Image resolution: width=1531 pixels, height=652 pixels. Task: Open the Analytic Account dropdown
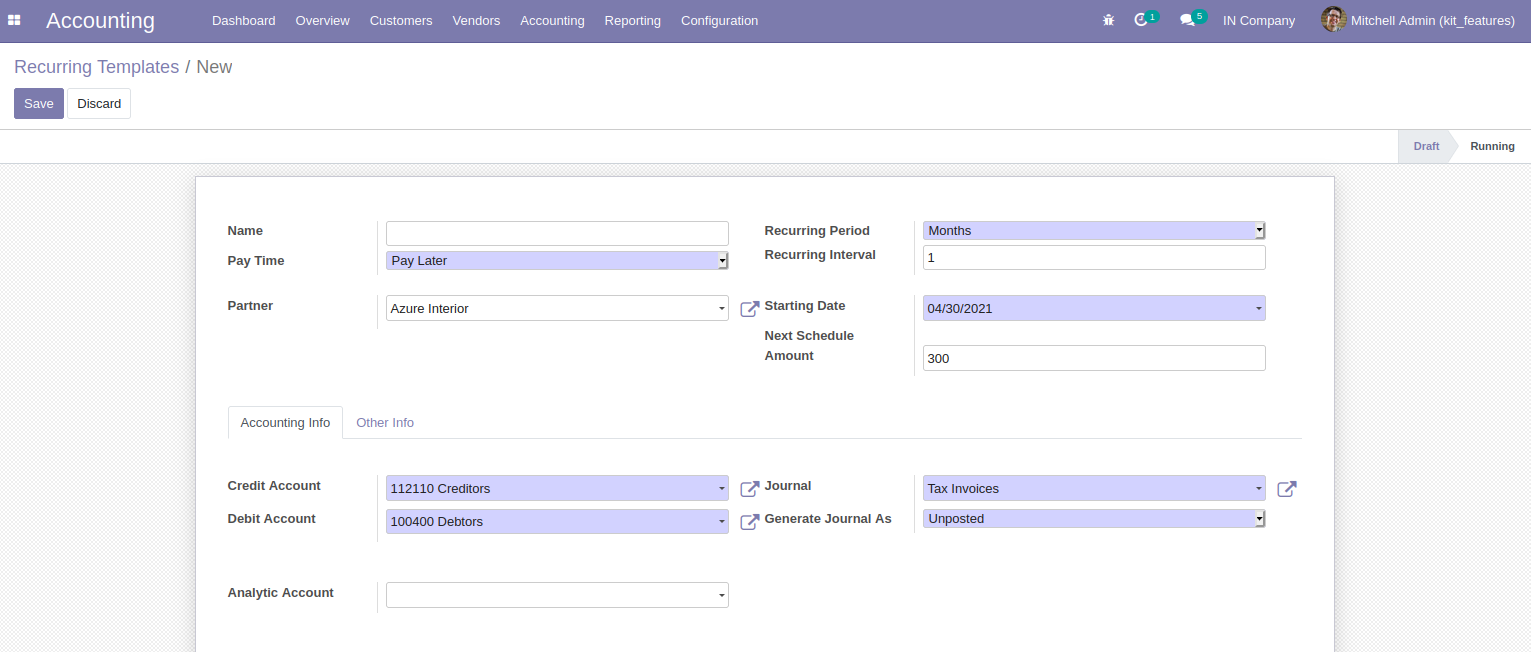click(x=557, y=595)
